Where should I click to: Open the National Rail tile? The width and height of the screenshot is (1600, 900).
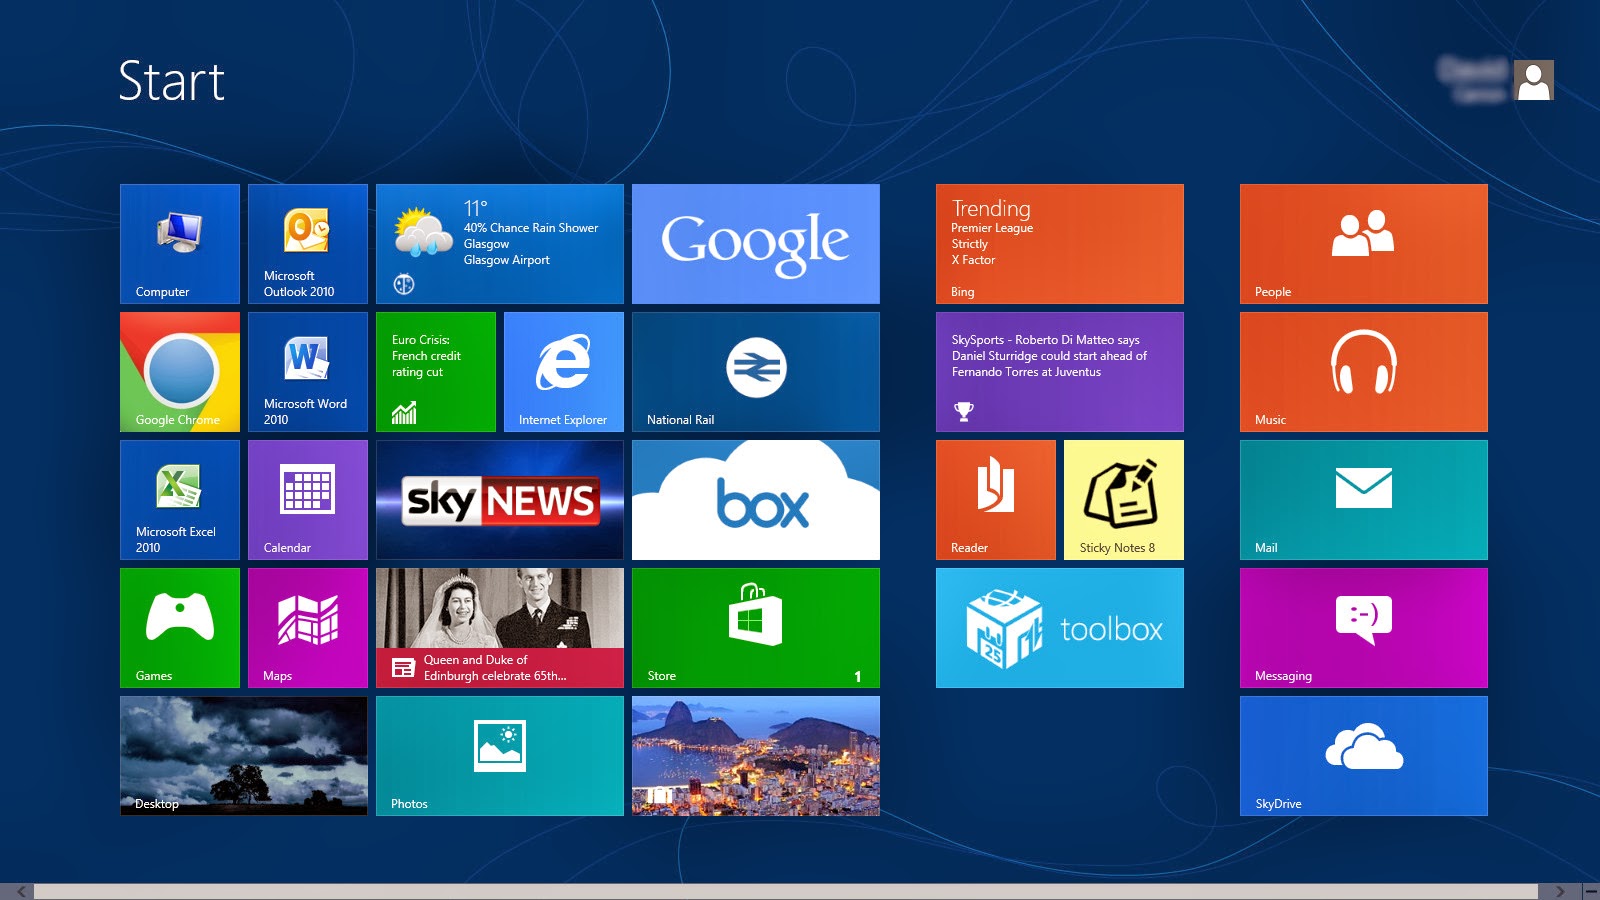coord(756,371)
